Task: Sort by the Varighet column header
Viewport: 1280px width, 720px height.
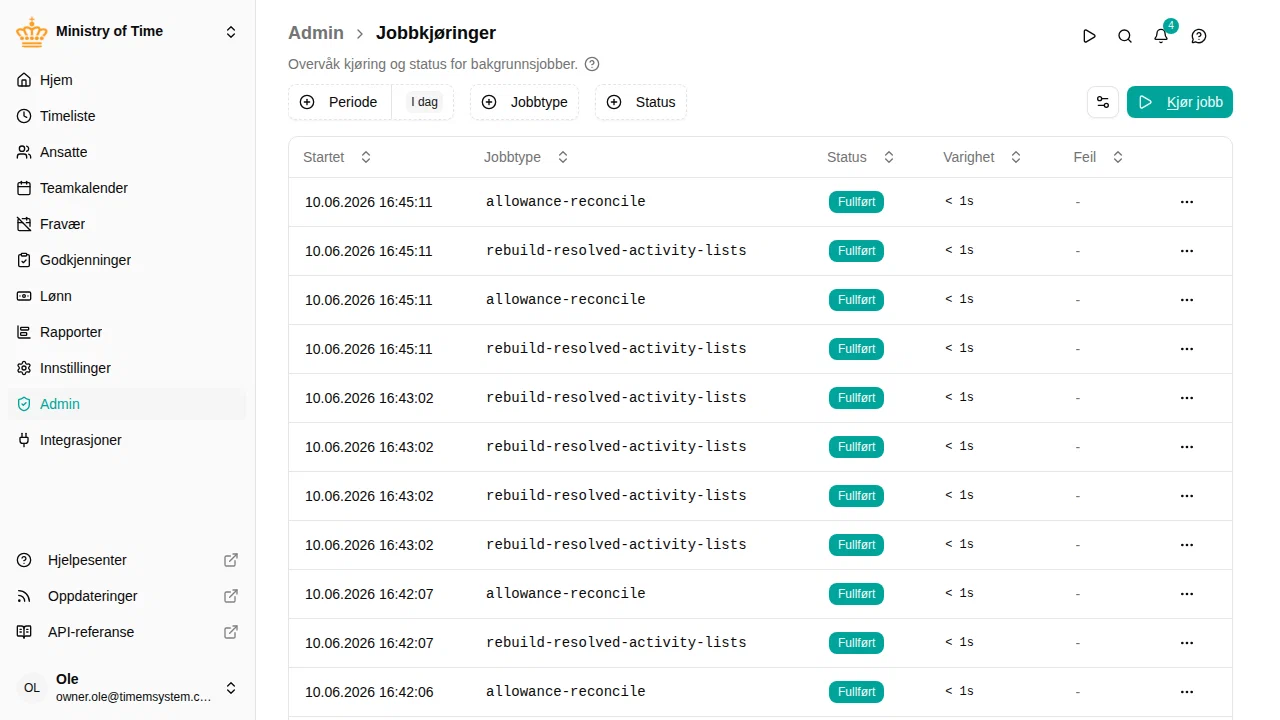Action: pos(982,157)
